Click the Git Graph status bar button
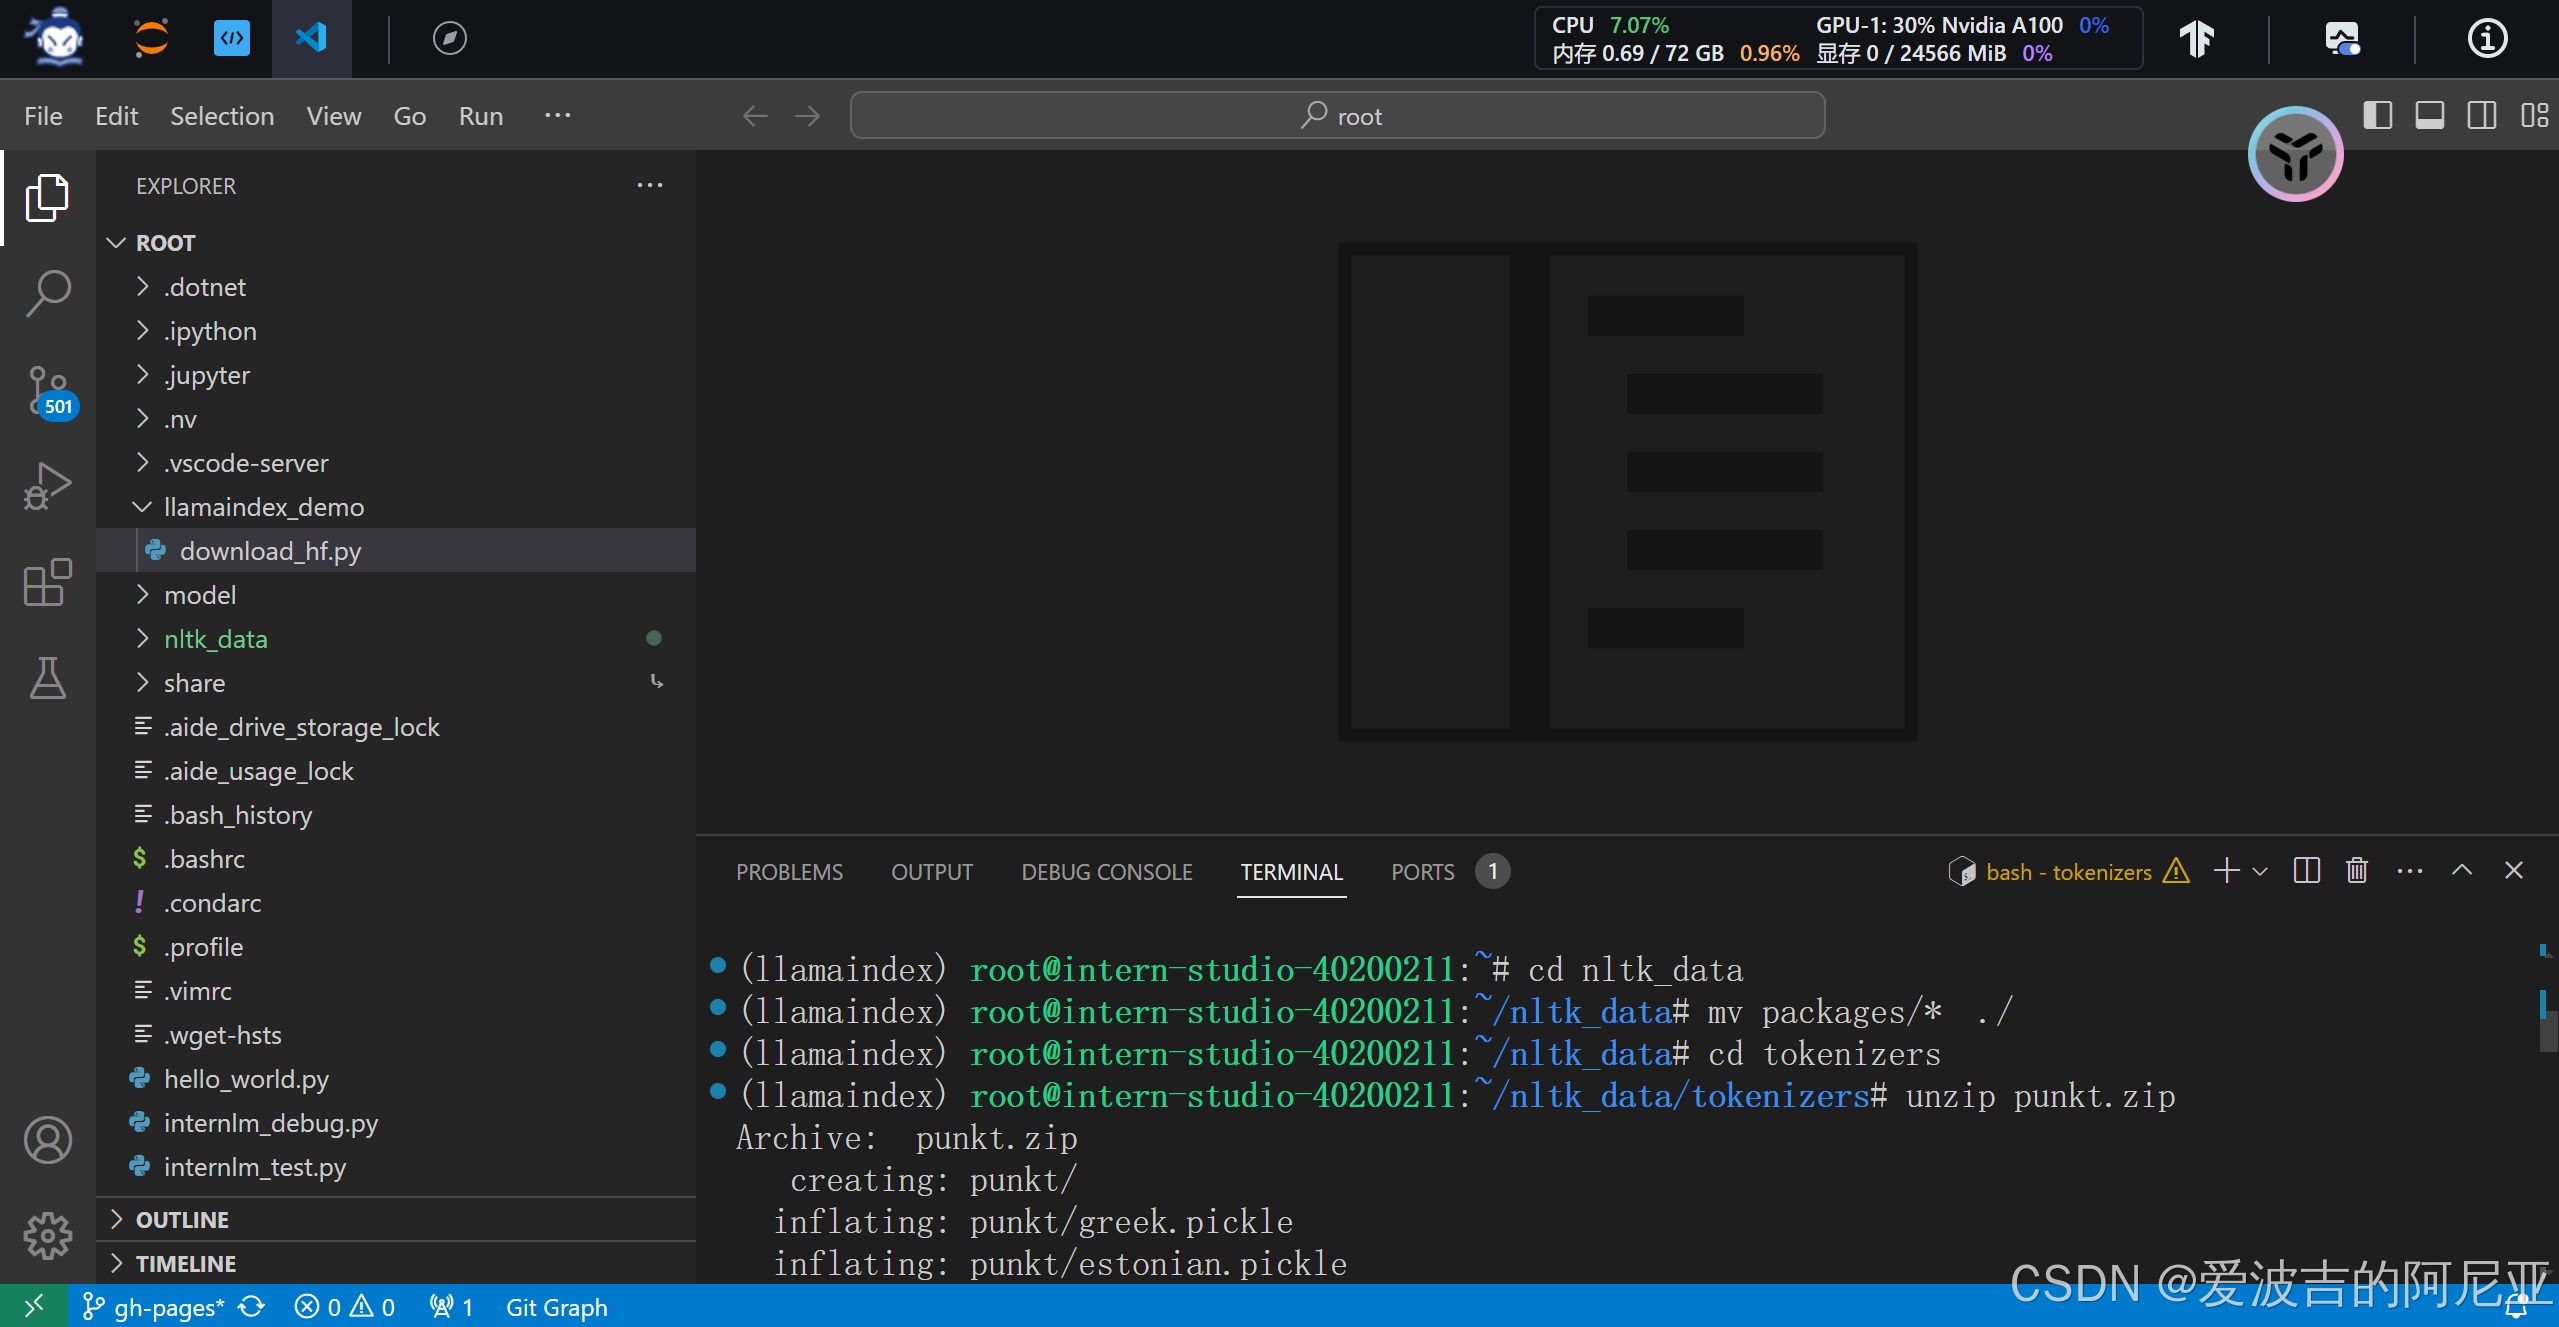2559x1327 pixels. point(556,1307)
